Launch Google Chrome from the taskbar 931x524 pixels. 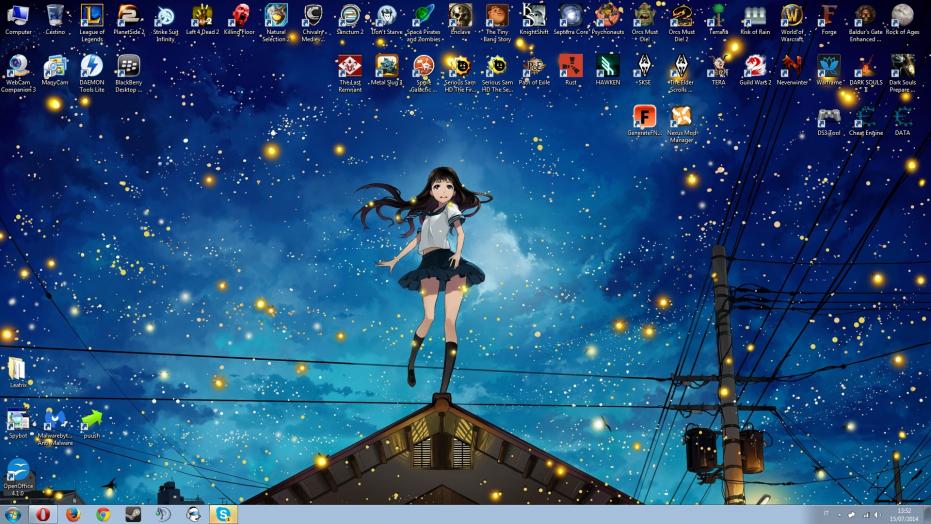coord(103,515)
